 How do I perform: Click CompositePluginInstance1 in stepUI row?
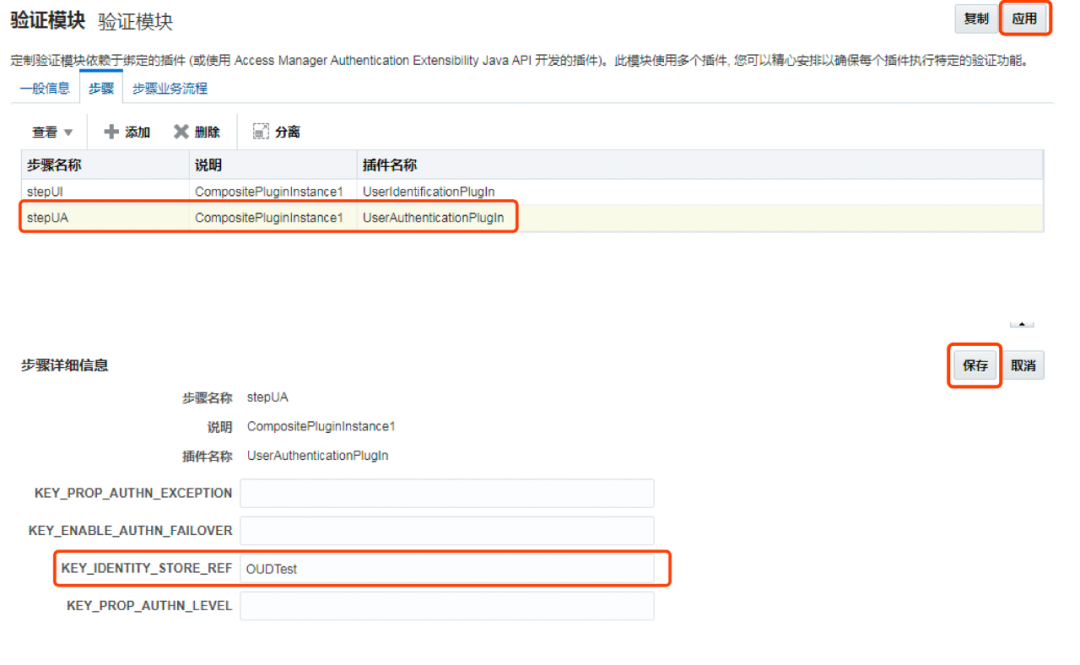pos(269,192)
